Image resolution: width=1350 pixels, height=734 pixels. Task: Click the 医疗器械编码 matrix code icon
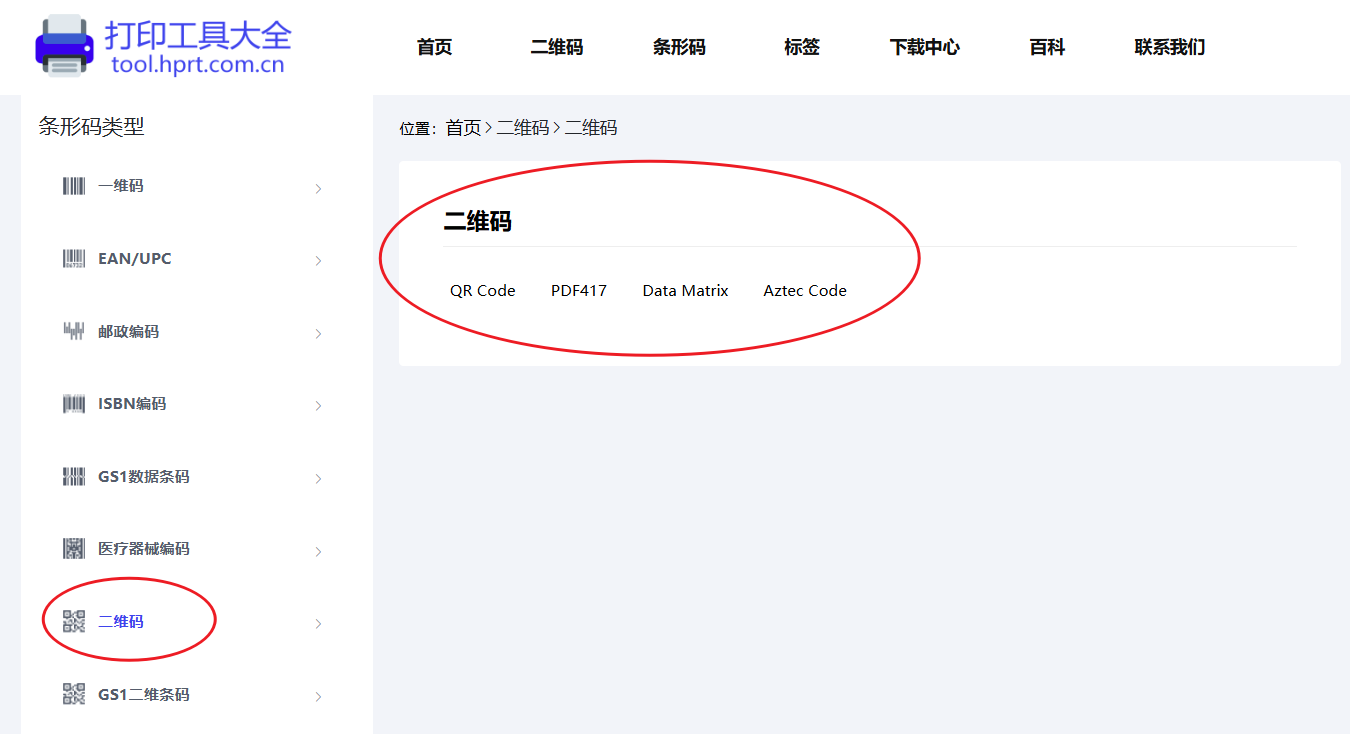[x=74, y=549]
